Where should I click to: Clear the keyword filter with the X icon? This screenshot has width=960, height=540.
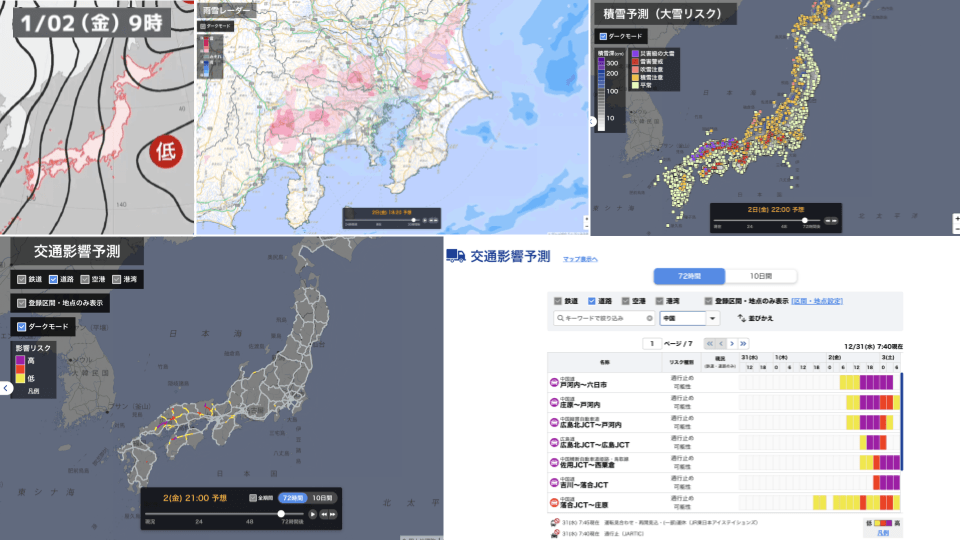(x=649, y=318)
